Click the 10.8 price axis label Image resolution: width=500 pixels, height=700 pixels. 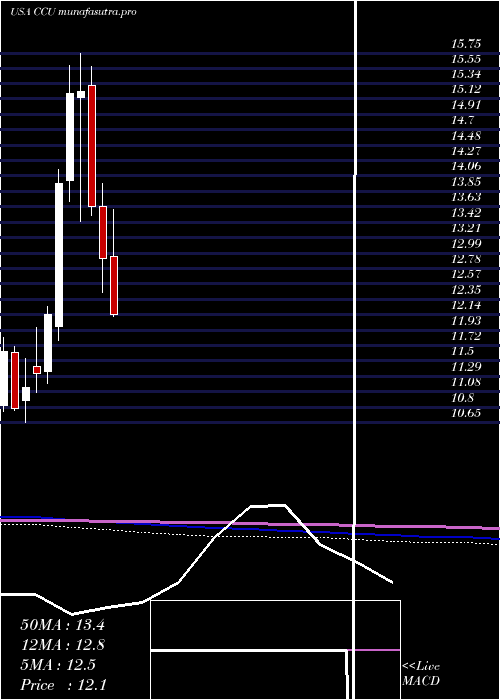463,397
